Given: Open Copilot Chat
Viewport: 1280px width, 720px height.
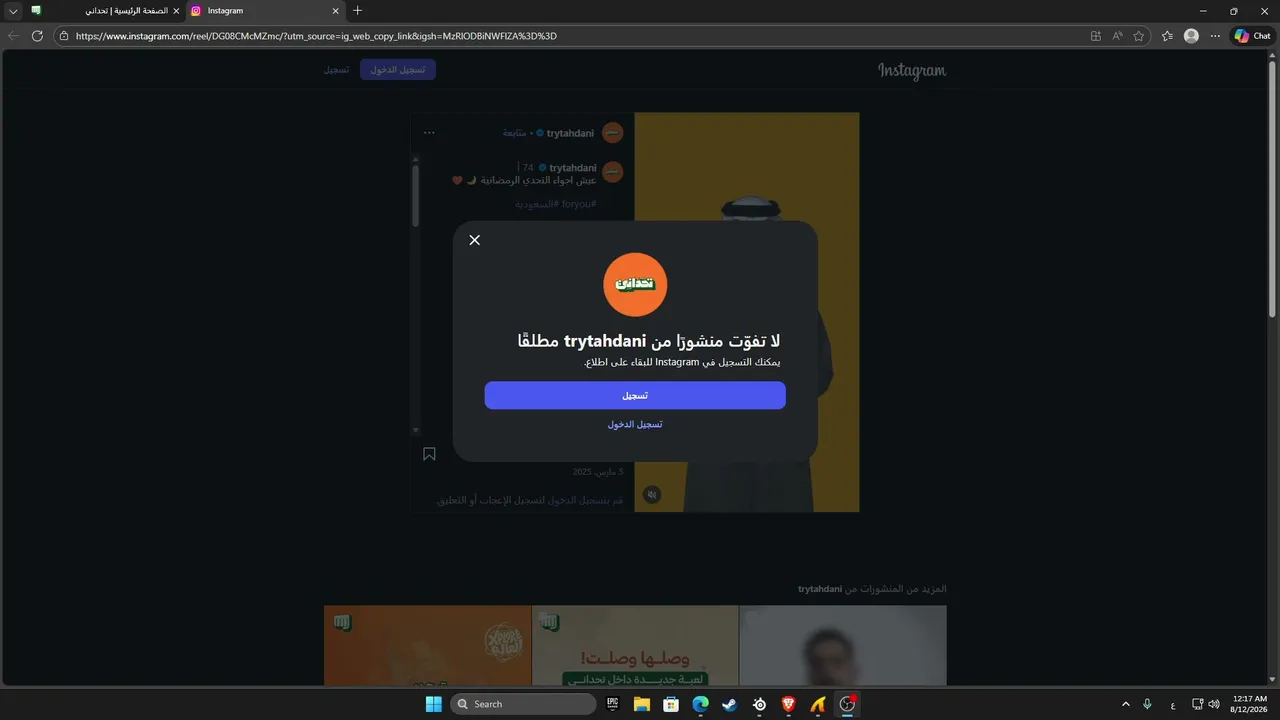Looking at the screenshot, I should pos(1253,36).
